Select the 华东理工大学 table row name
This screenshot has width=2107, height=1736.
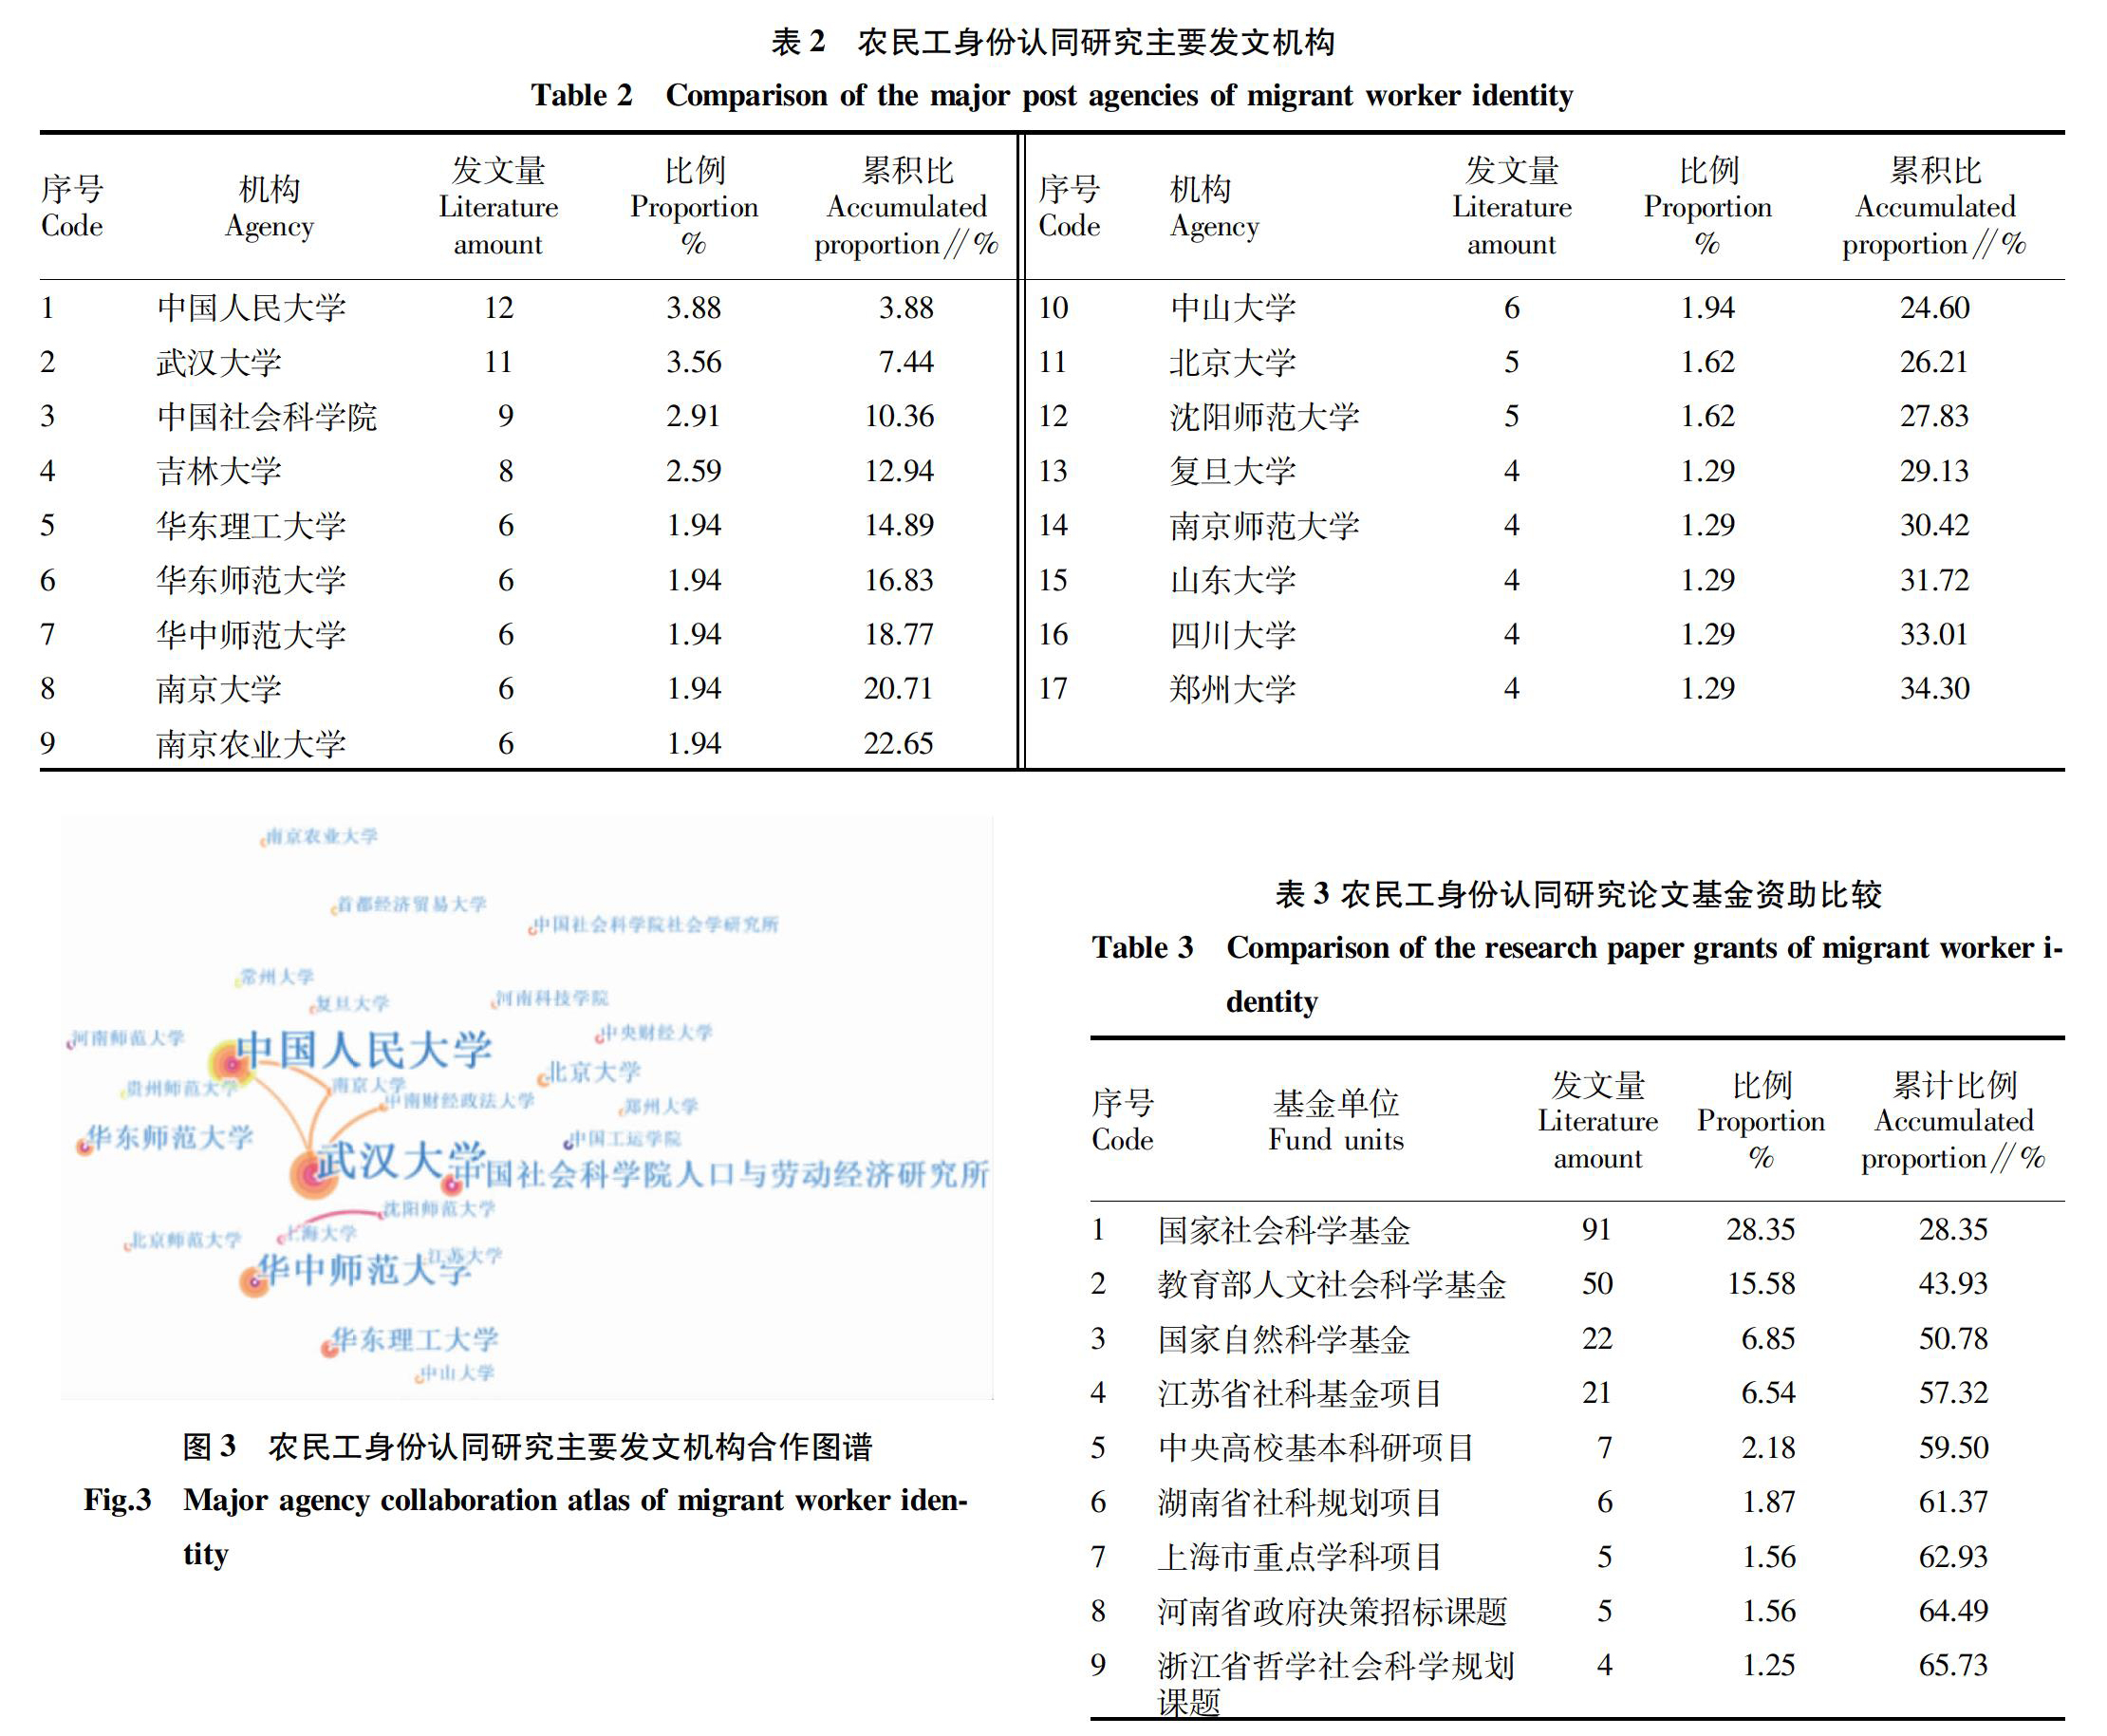click(251, 526)
